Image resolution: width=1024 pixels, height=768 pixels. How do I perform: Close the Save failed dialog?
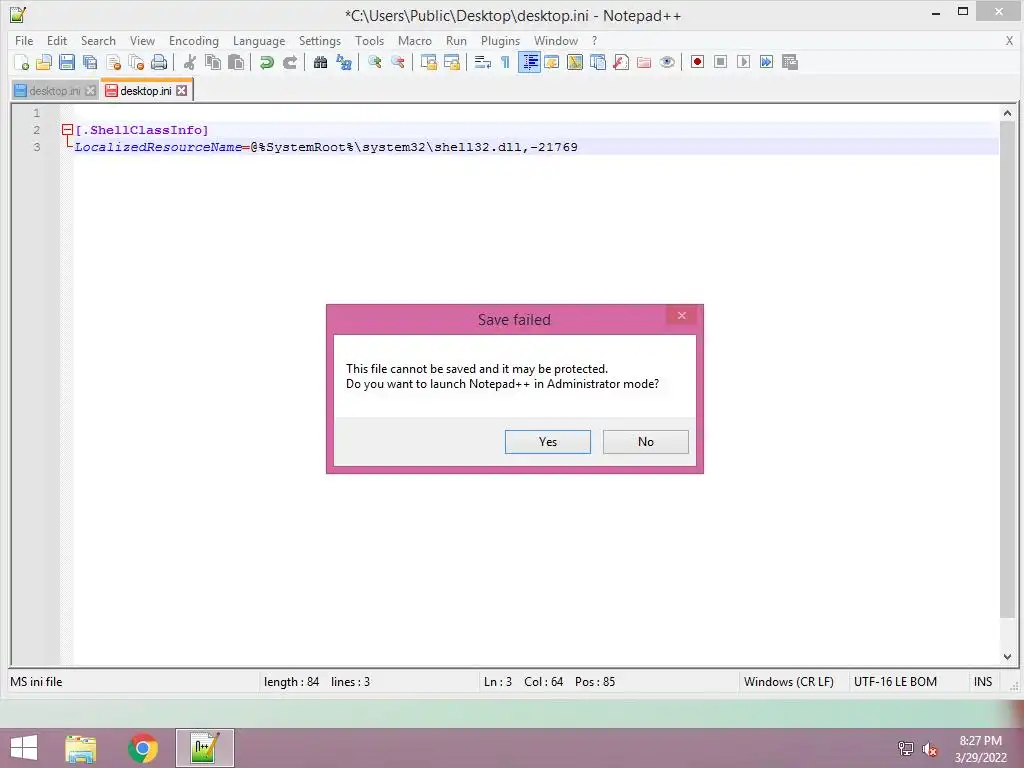pyautogui.click(x=681, y=315)
